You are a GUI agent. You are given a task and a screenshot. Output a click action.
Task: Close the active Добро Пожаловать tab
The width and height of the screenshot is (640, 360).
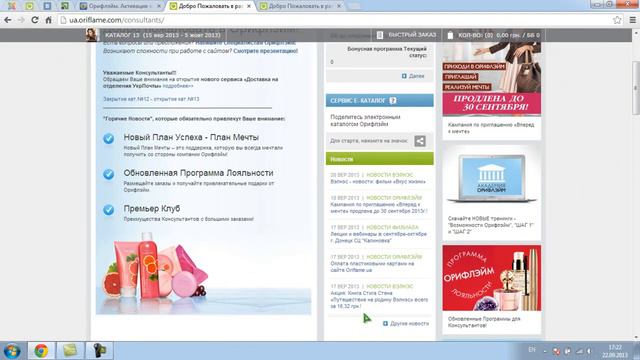pyautogui.click(x=249, y=6)
